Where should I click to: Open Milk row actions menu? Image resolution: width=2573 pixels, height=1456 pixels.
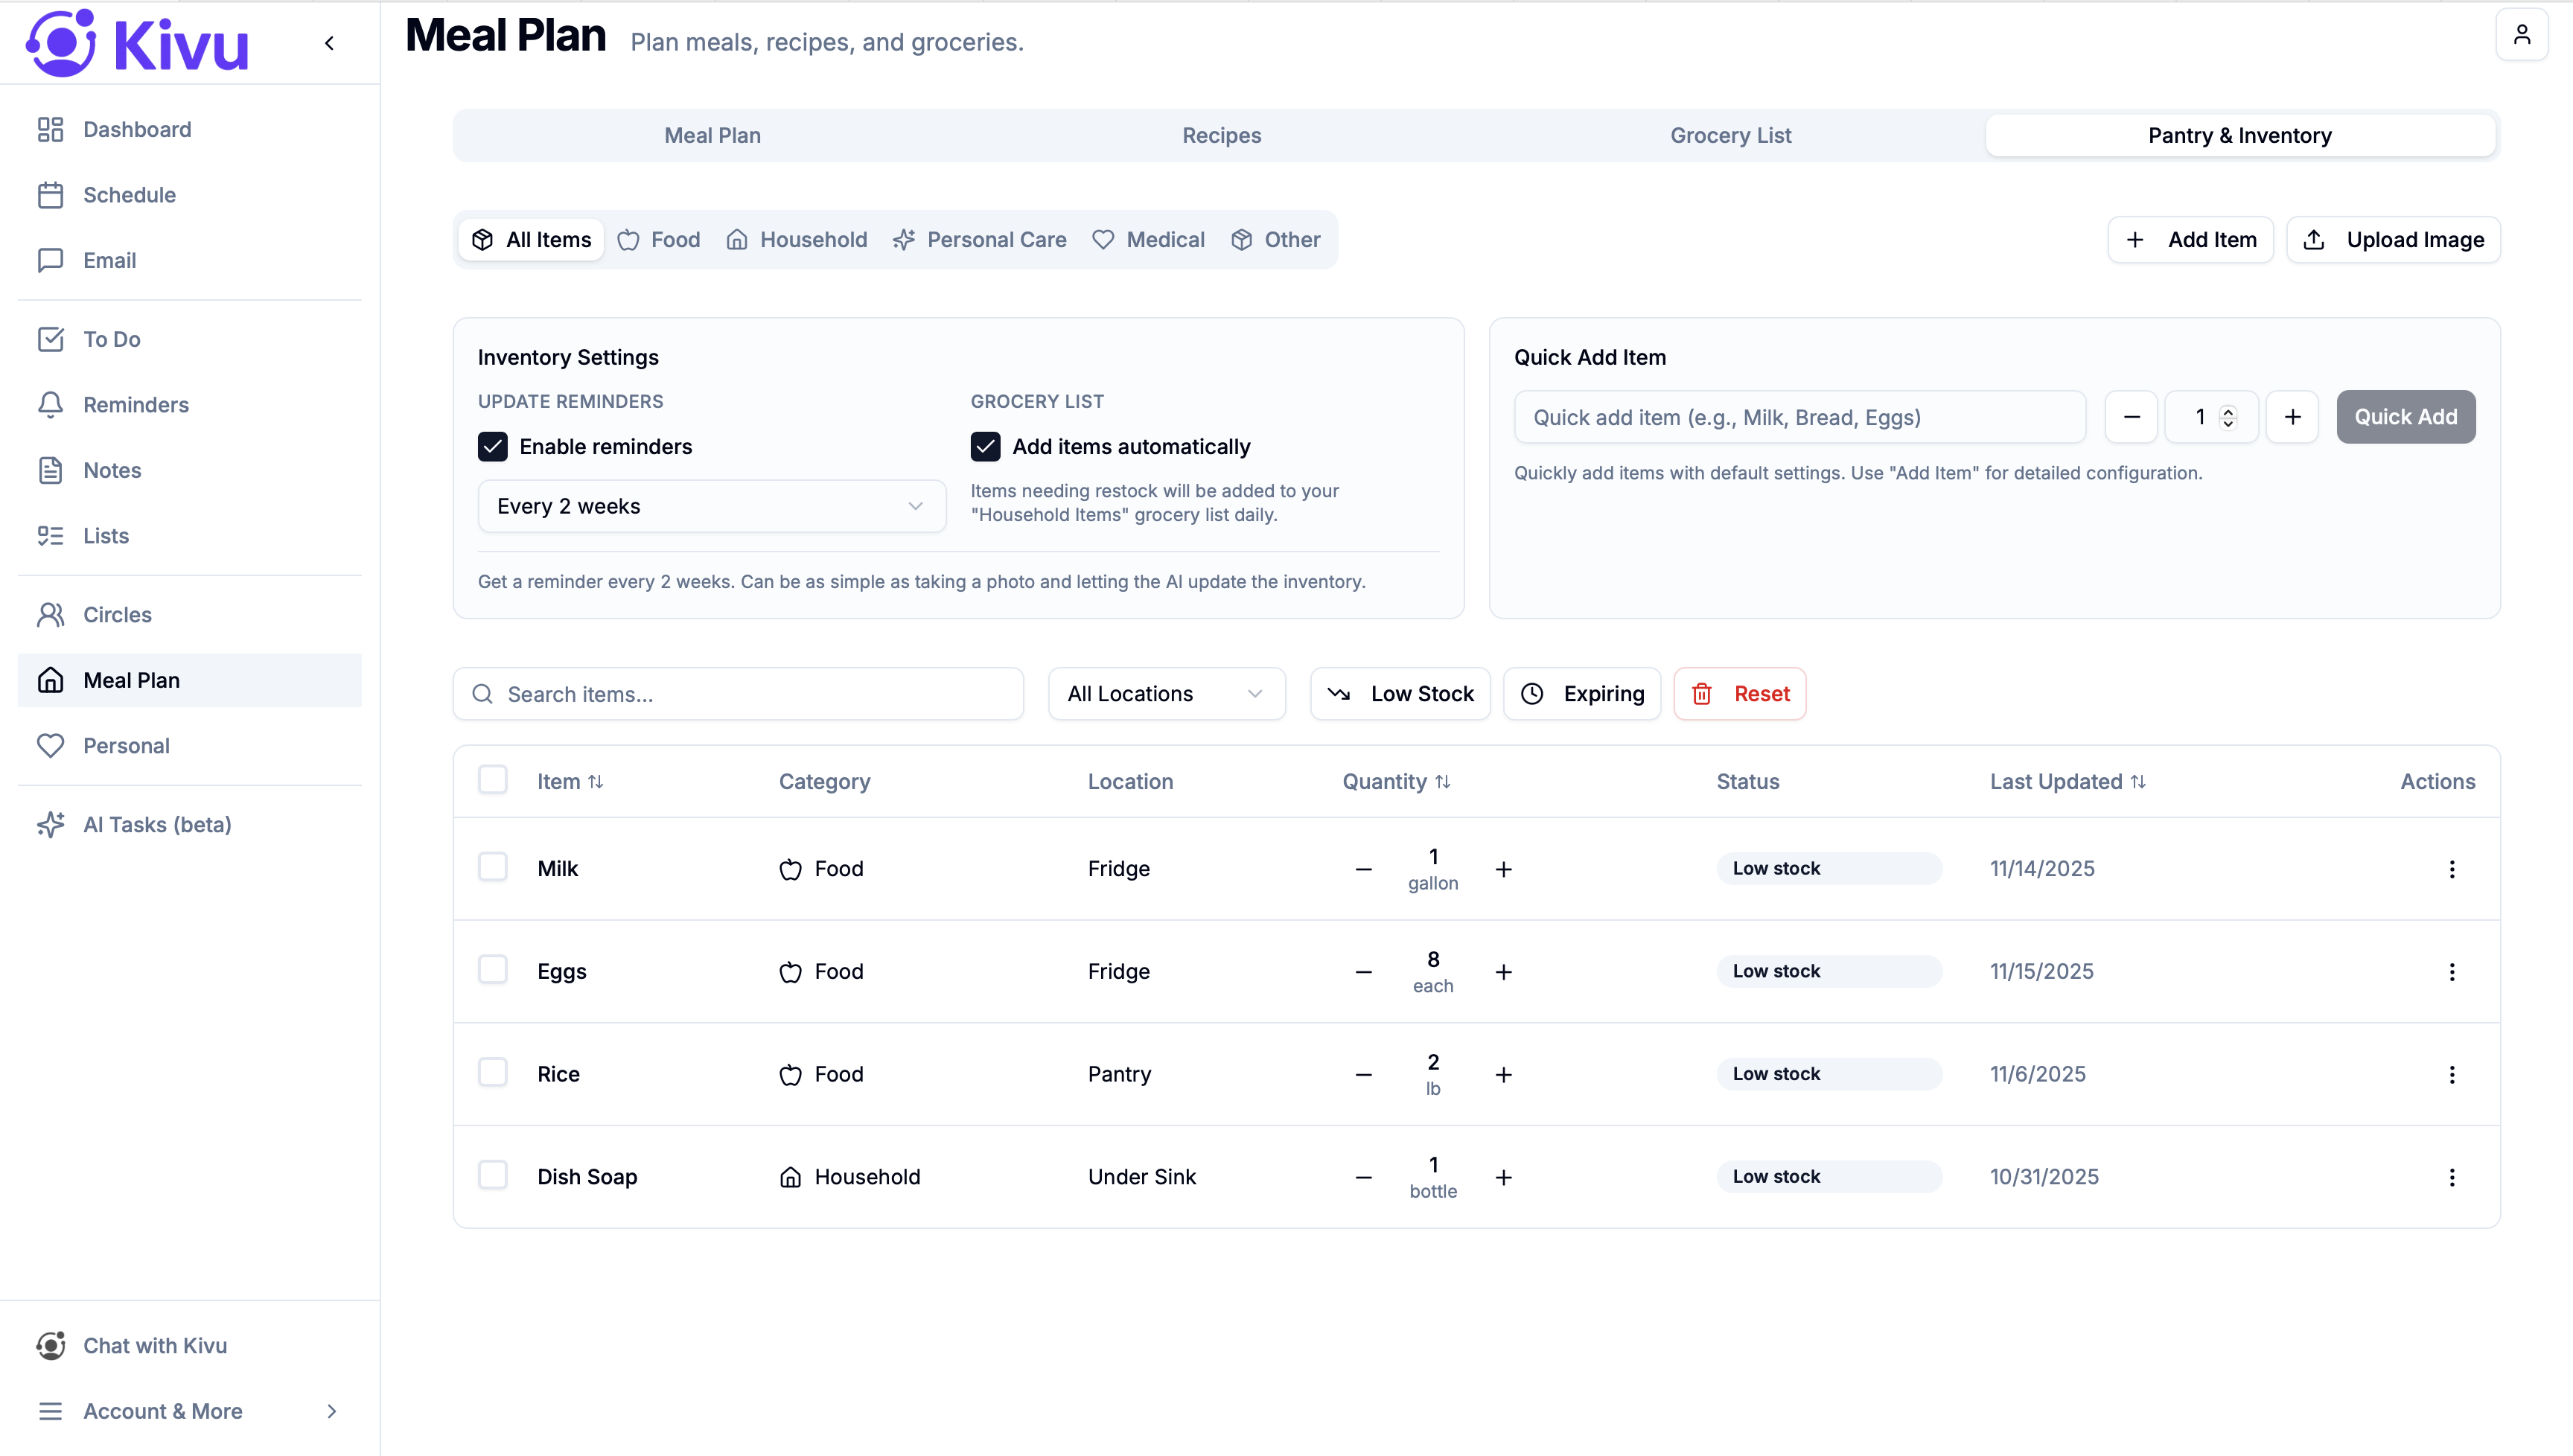pos(2451,869)
